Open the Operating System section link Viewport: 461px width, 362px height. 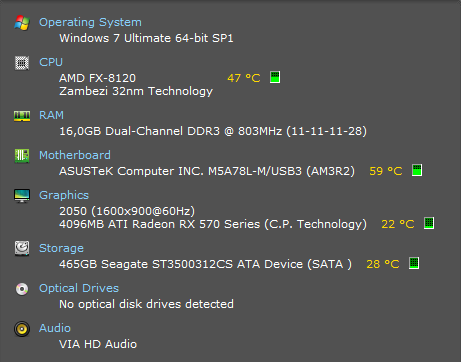(x=90, y=22)
